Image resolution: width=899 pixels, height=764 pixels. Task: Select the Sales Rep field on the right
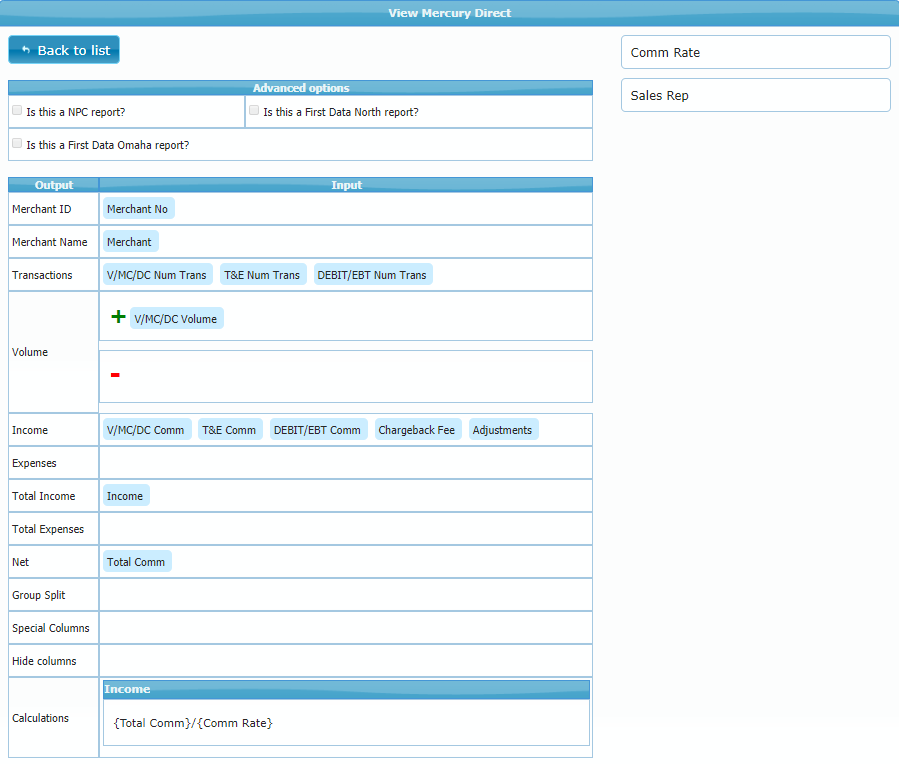pyautogui.click(x=755, y=95)
